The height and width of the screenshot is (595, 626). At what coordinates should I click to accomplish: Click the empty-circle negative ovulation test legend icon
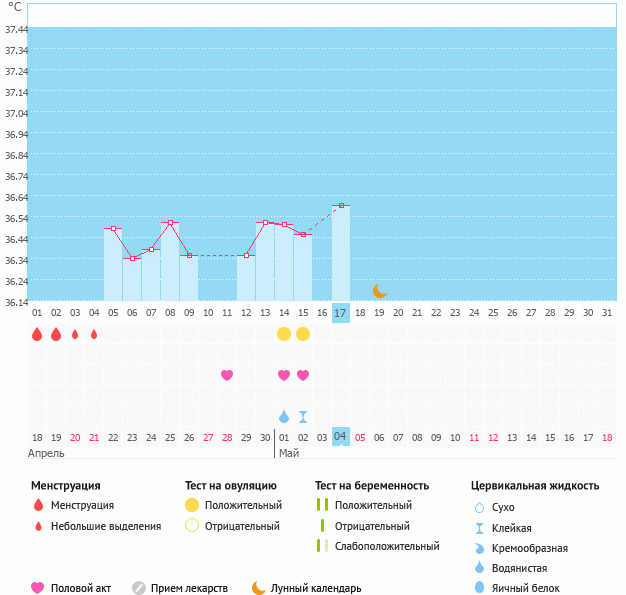192,526
